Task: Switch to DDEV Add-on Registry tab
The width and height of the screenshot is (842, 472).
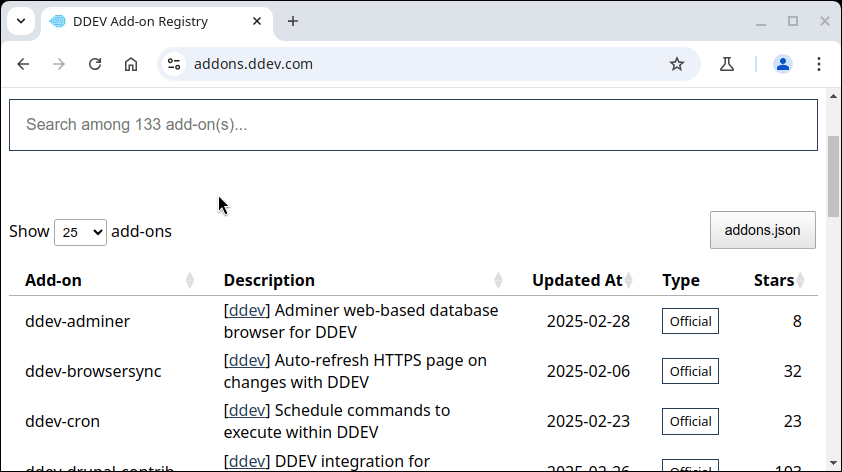Action: coord(140,21)
